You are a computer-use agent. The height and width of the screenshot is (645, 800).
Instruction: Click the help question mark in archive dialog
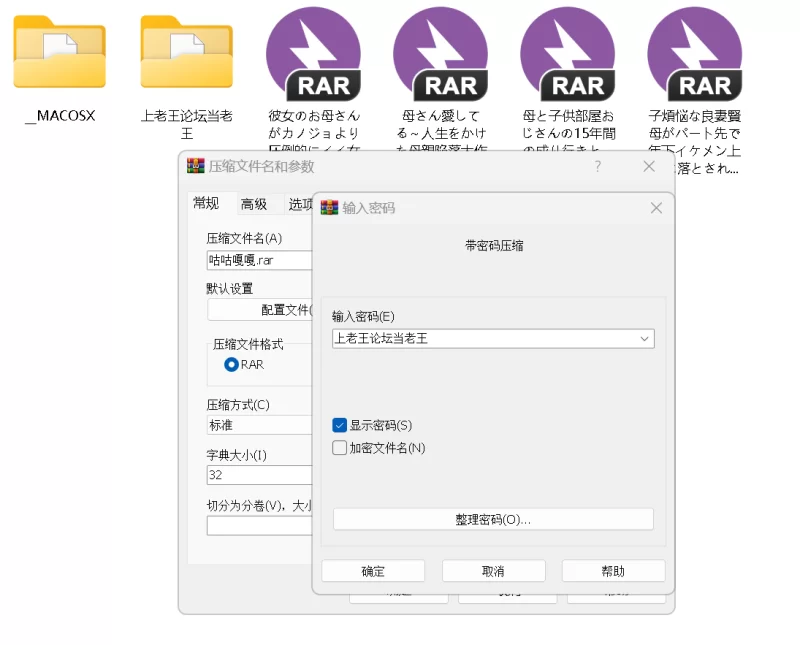[x=597, y=166]
